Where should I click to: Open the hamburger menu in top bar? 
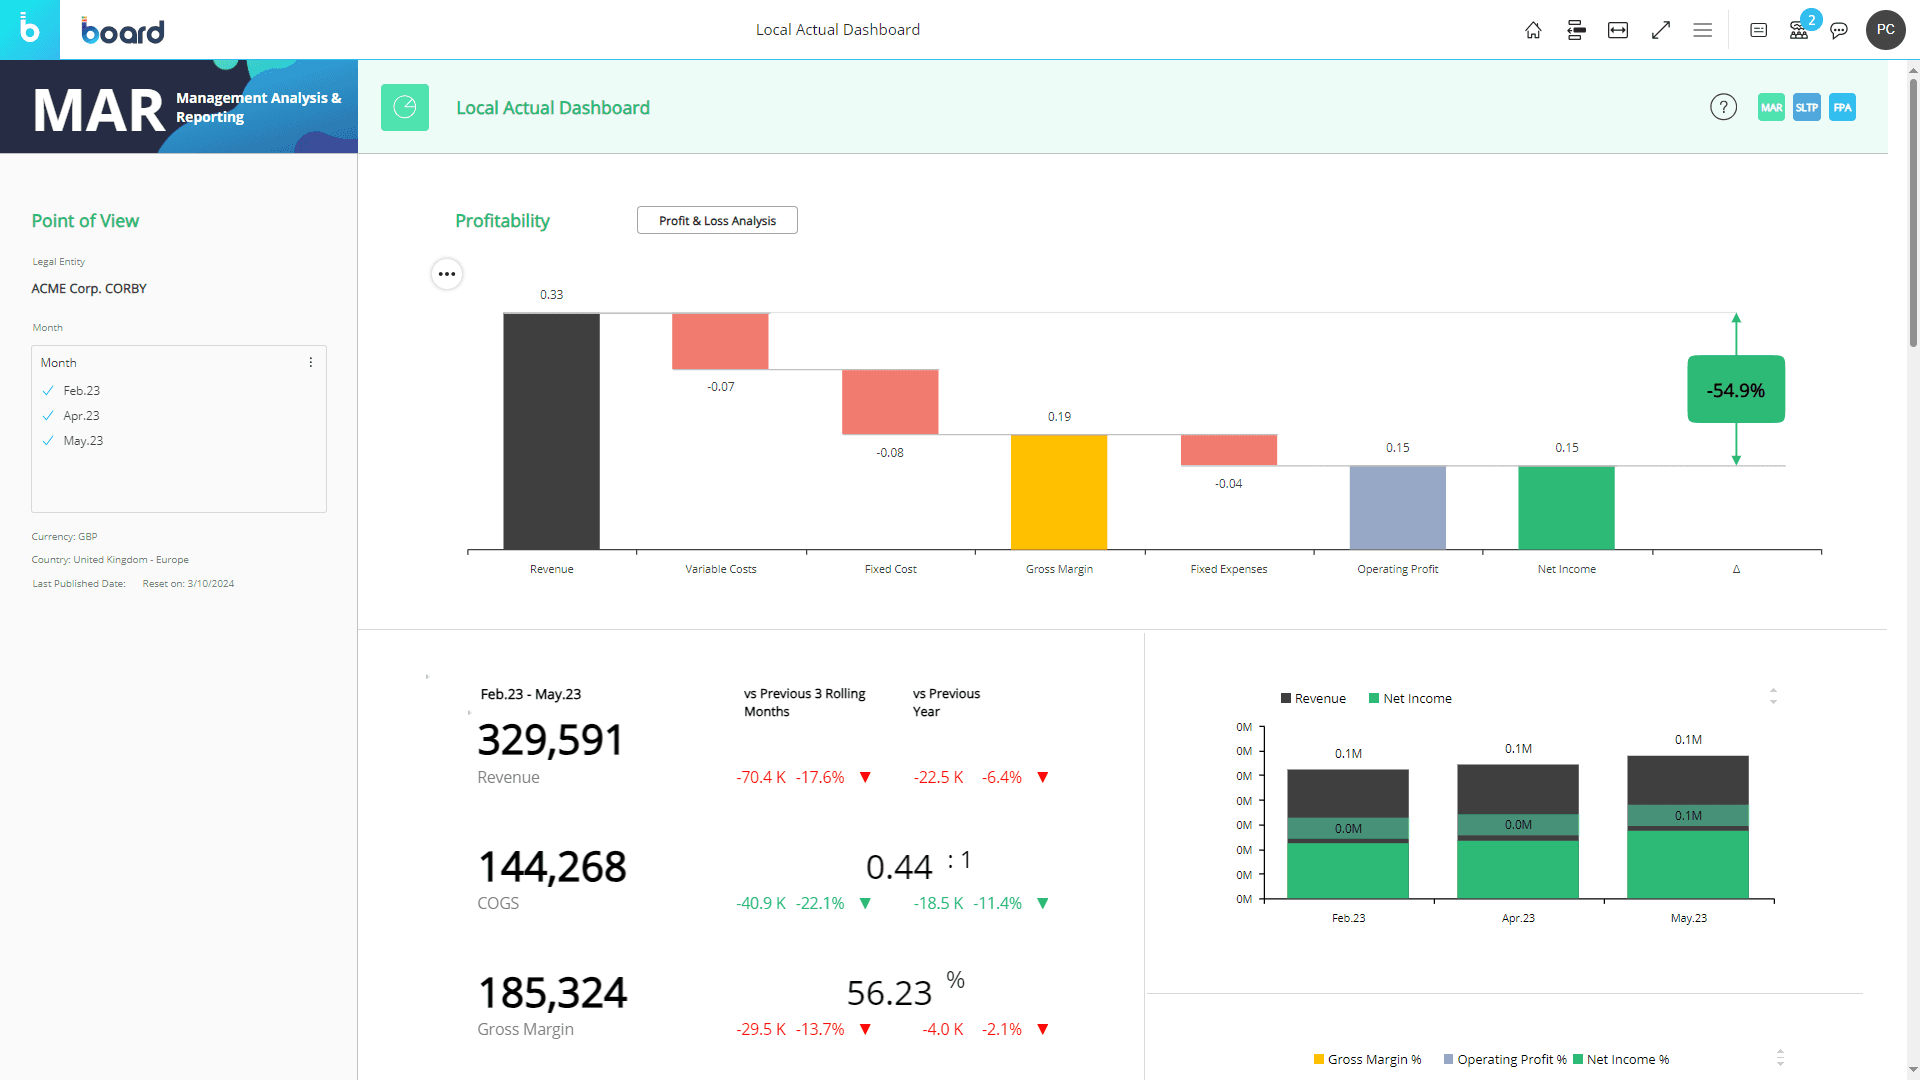point(1703,30)
